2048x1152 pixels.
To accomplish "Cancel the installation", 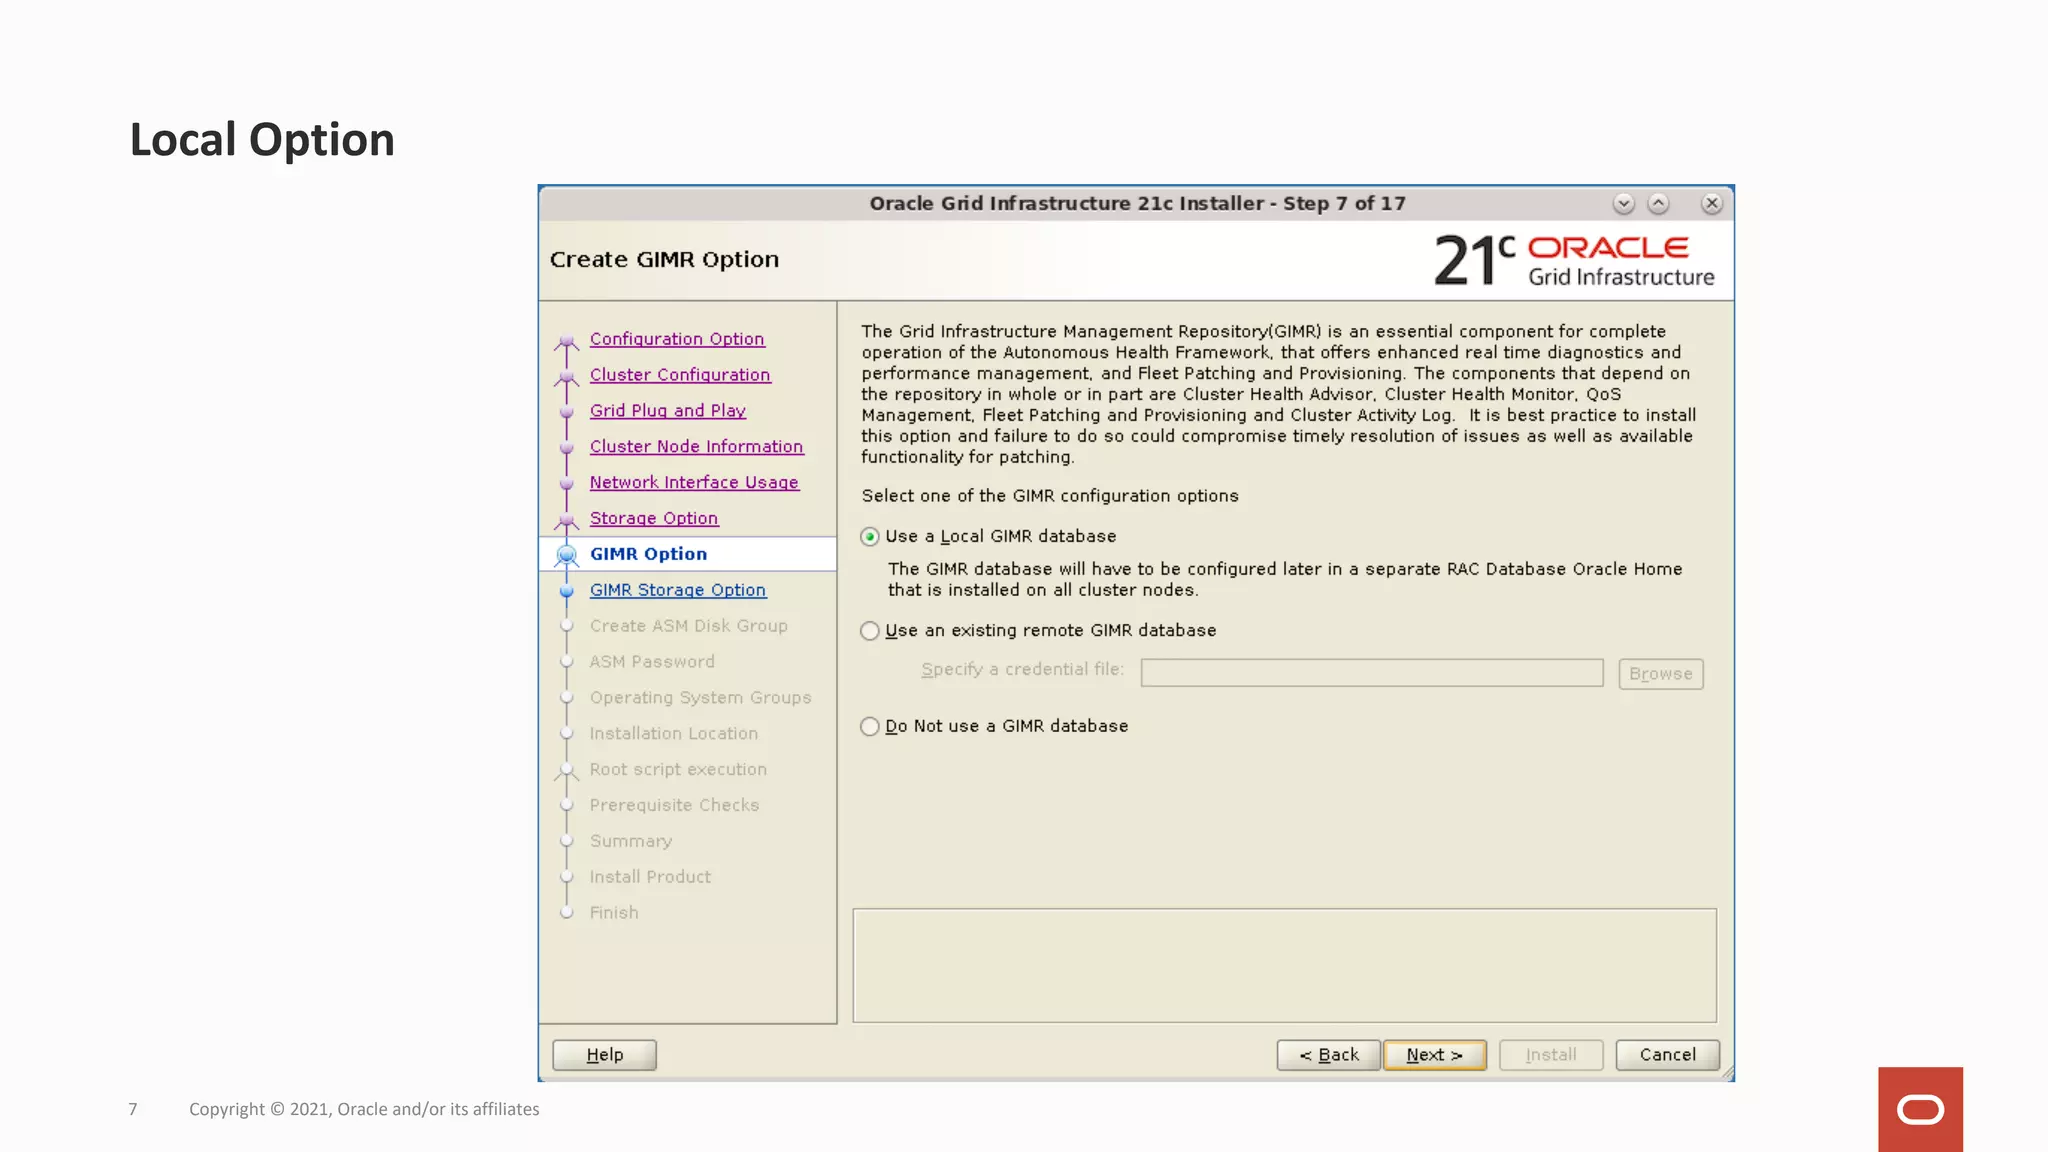I will [1667, 1055].
